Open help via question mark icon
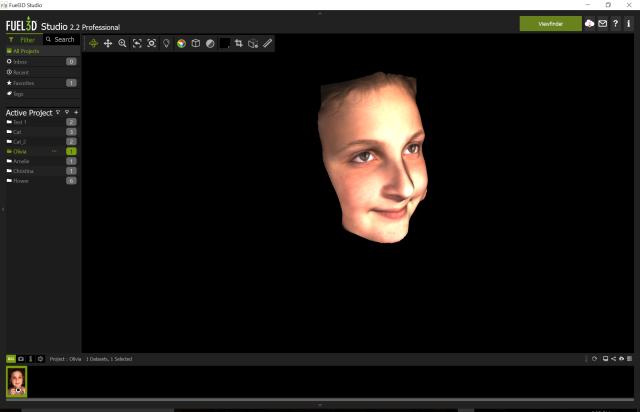This screenshot has width=640, height=412. click(615, 23)
